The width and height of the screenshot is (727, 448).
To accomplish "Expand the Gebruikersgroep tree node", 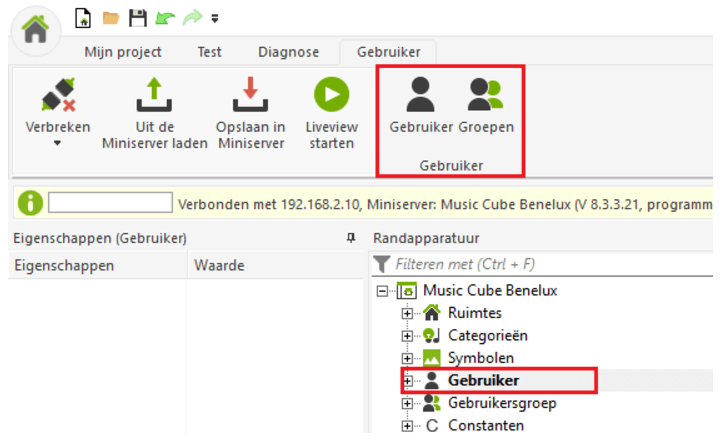I will [408, 403].
